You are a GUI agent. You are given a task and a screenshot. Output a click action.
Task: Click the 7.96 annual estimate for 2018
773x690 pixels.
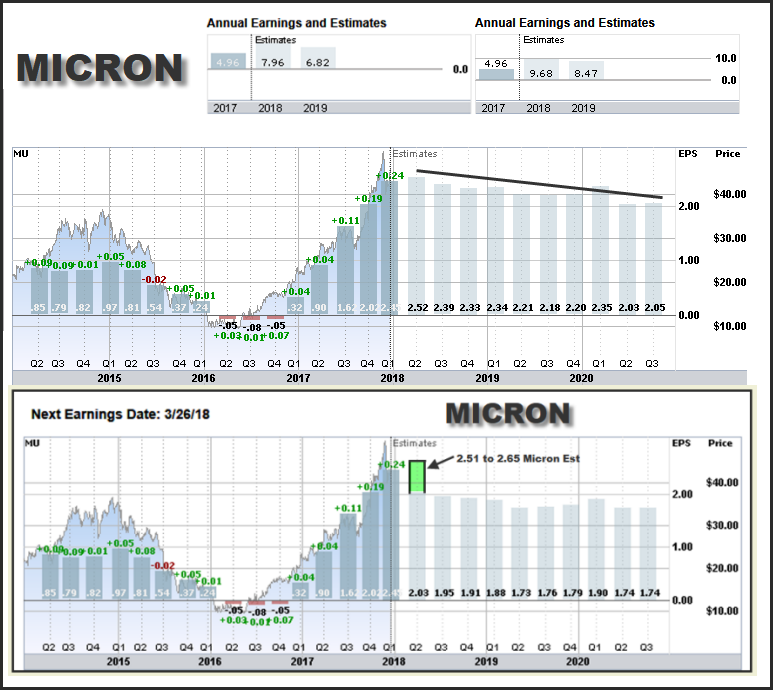(x=273, y=63)
